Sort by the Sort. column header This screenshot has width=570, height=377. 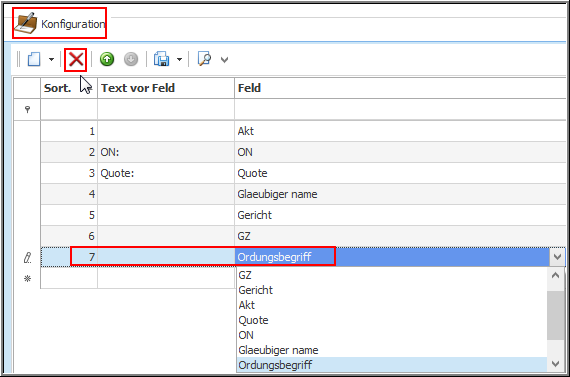[x=69, y=88]
